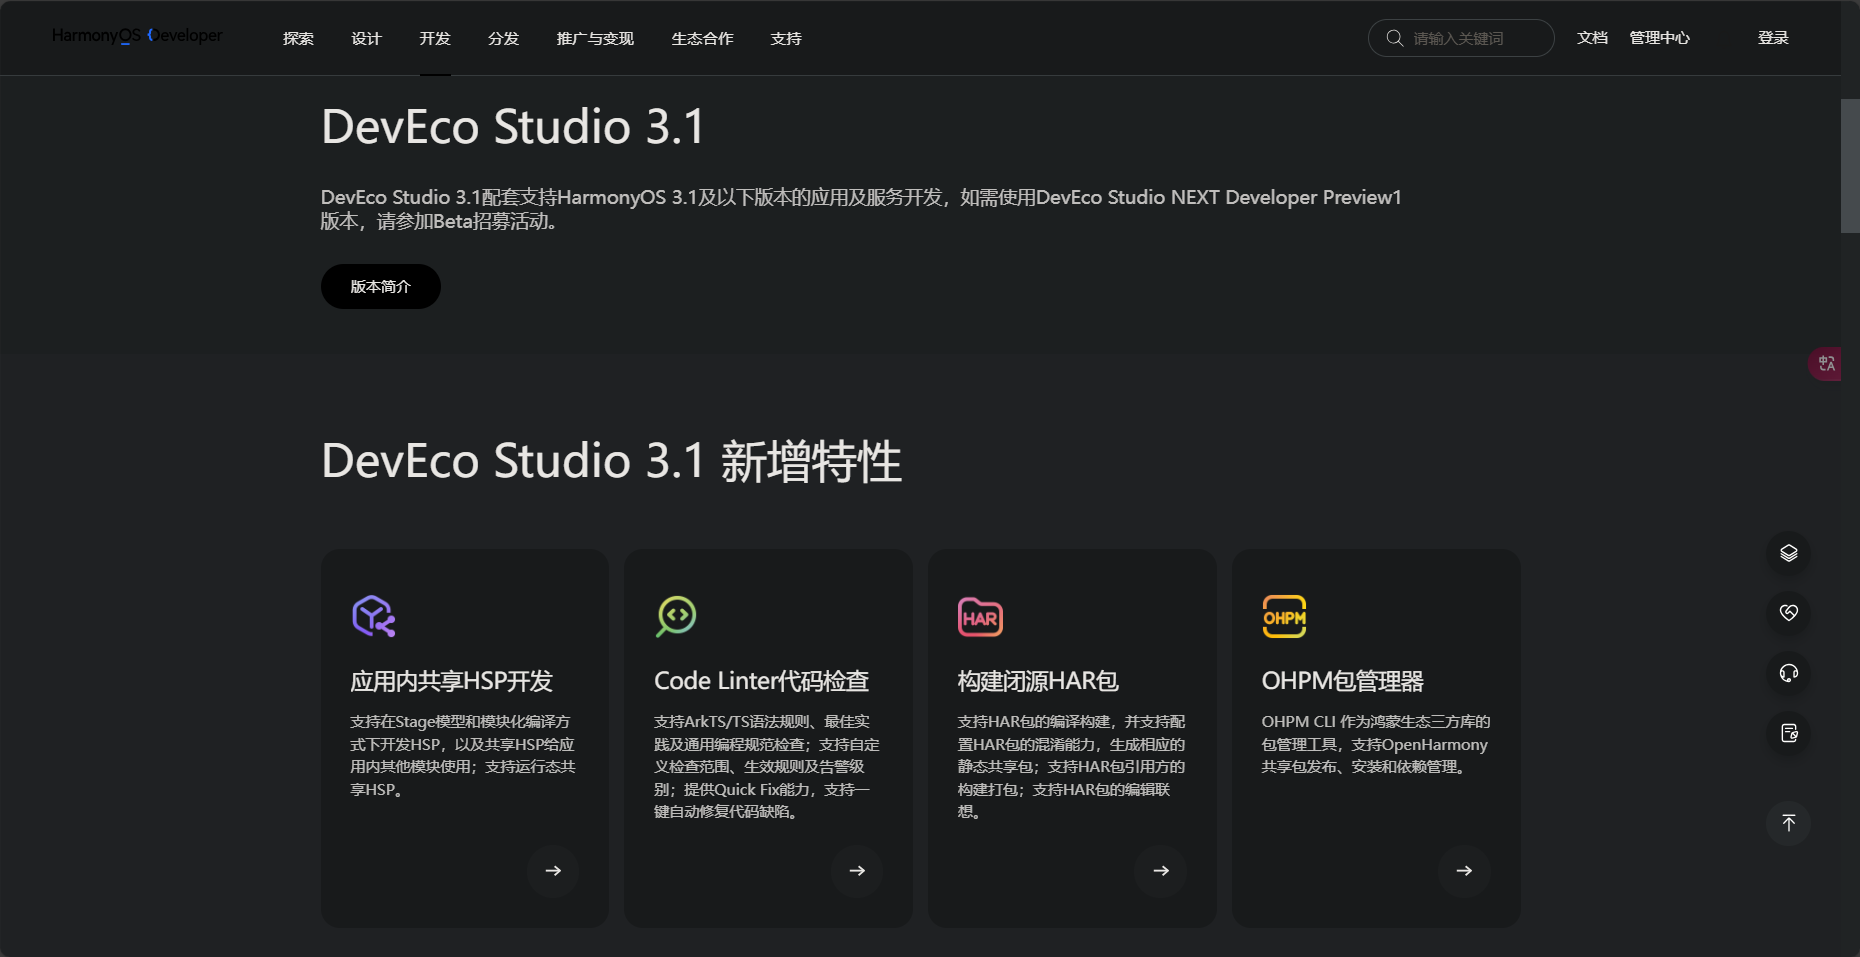Click the HAR folder icon
The width and height of the screenshot is (1860, 957).
980,617
